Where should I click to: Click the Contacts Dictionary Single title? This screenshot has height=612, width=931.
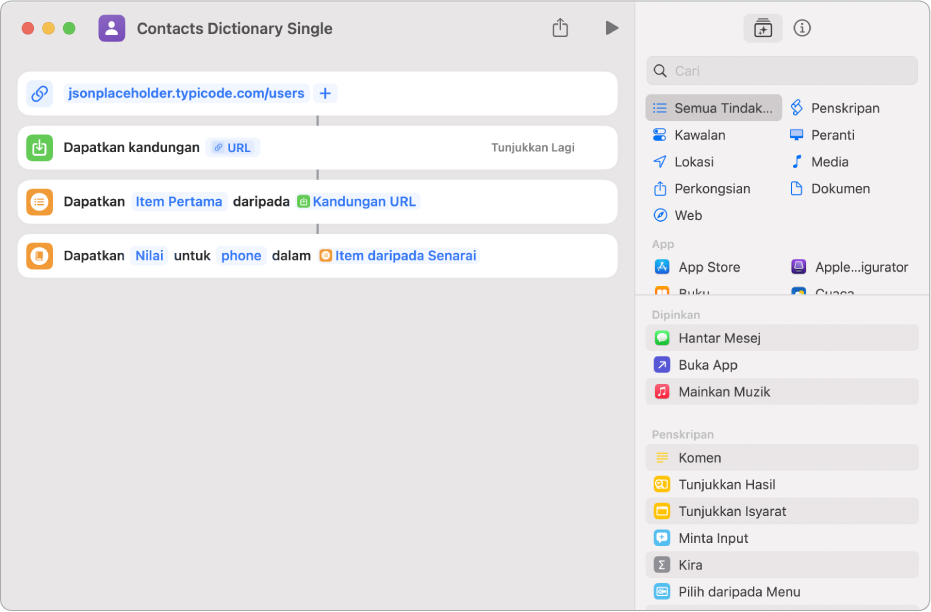pos(235,28)
